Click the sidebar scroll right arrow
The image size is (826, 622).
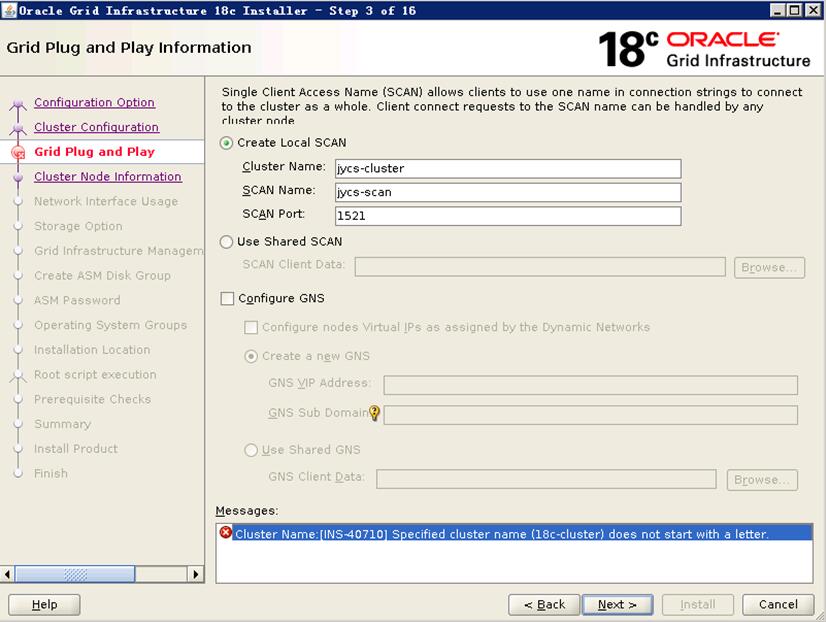click(195, 574)
